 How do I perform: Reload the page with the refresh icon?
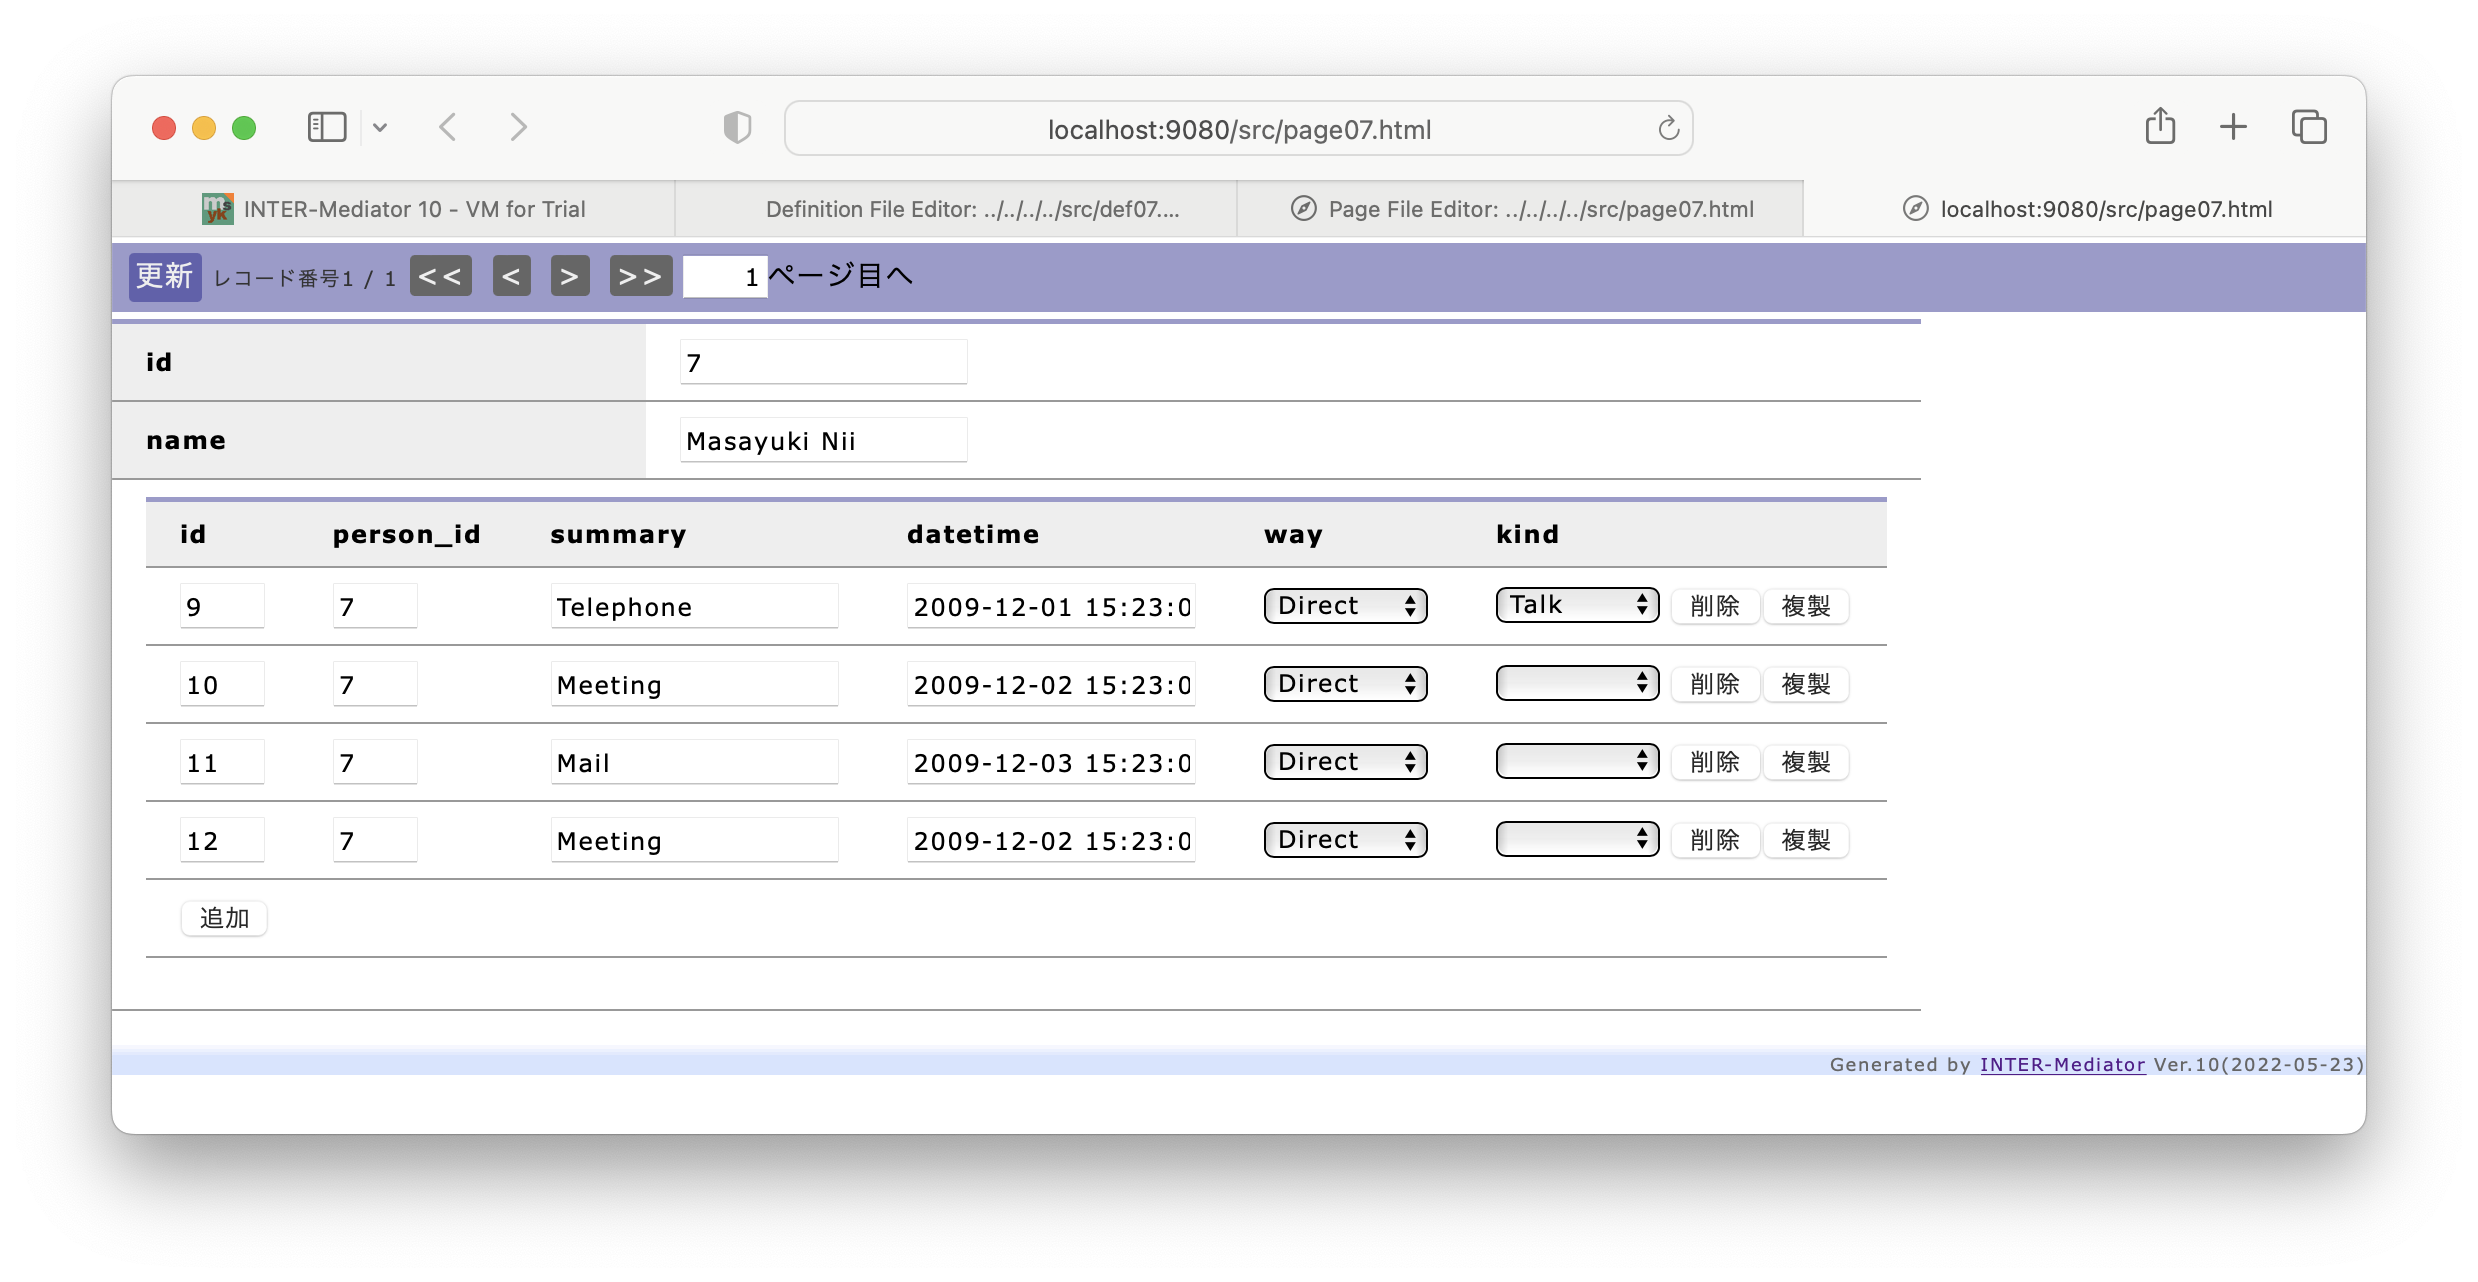[x=1667, y=128]
